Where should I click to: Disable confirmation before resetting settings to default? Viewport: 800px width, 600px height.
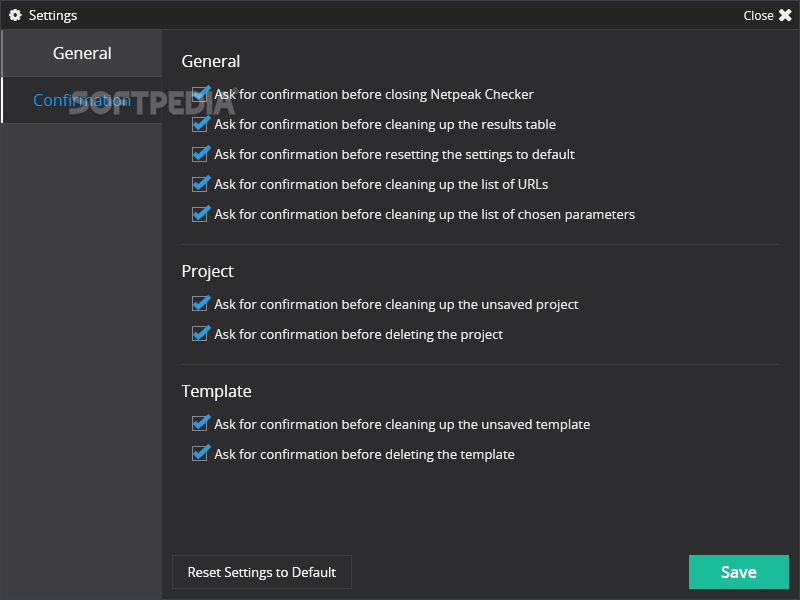199,155
